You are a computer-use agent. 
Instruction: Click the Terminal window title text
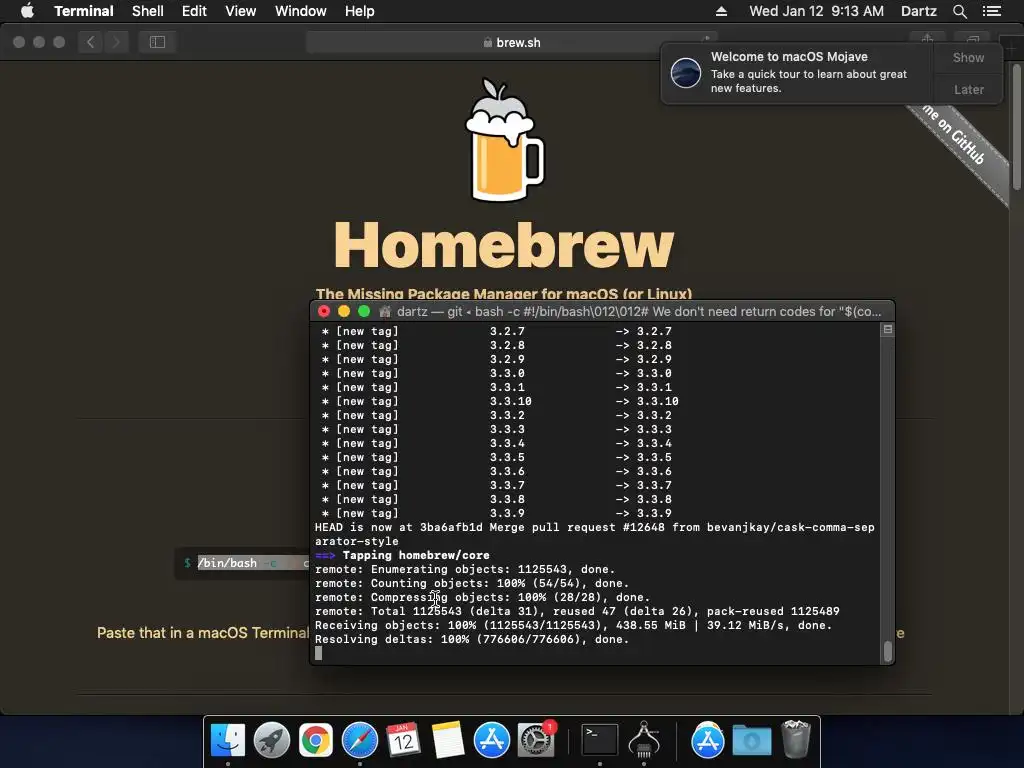pyautogui.click(x=639, y=312)
